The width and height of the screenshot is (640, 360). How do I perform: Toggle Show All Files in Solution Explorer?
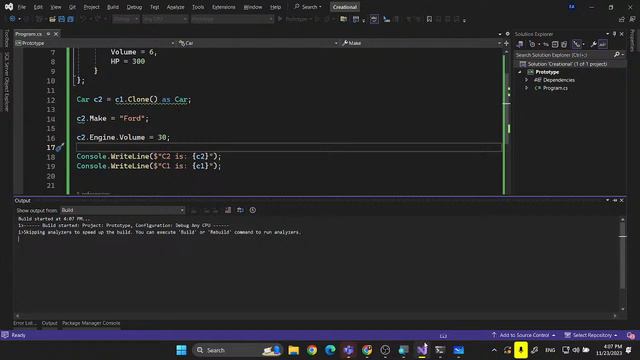pos(564,44)
